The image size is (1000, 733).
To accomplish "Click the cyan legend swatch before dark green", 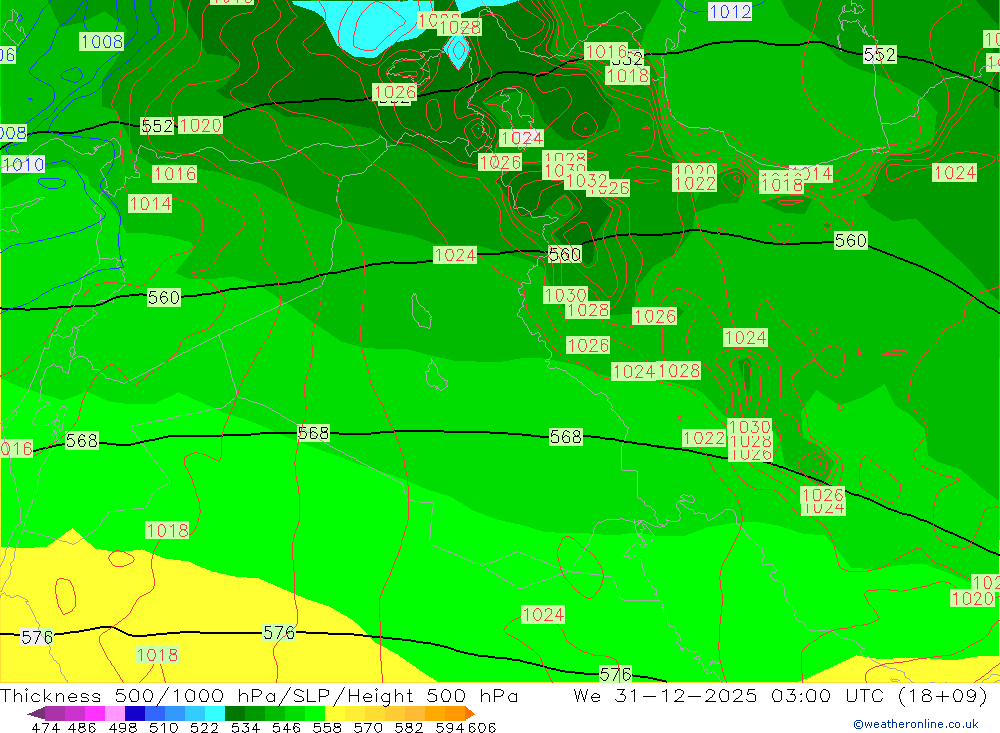I will 215,713.
